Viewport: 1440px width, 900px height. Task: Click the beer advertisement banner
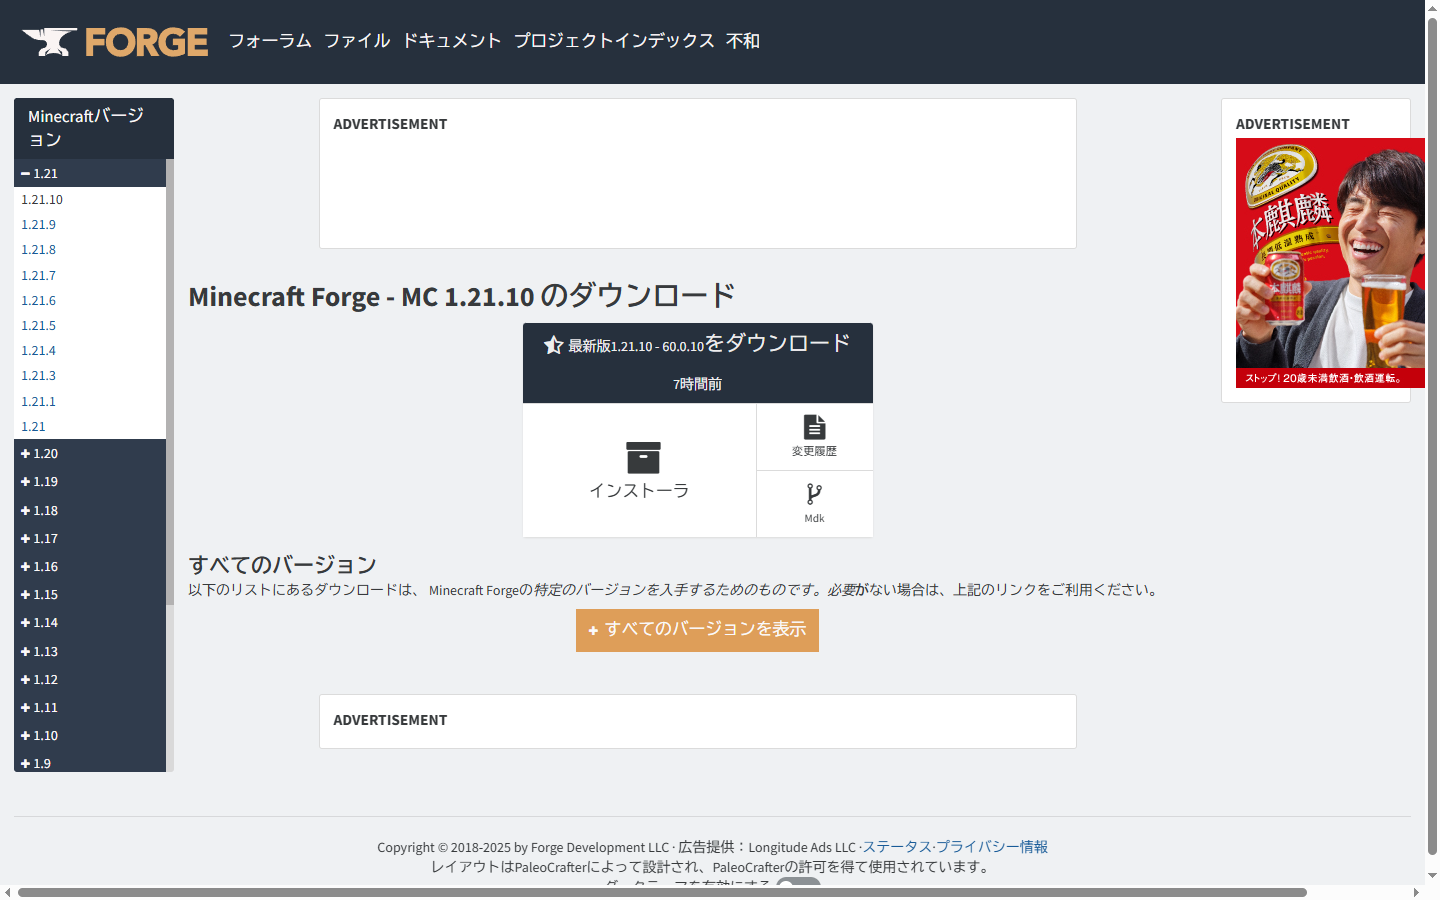(x=1330, y=260)
